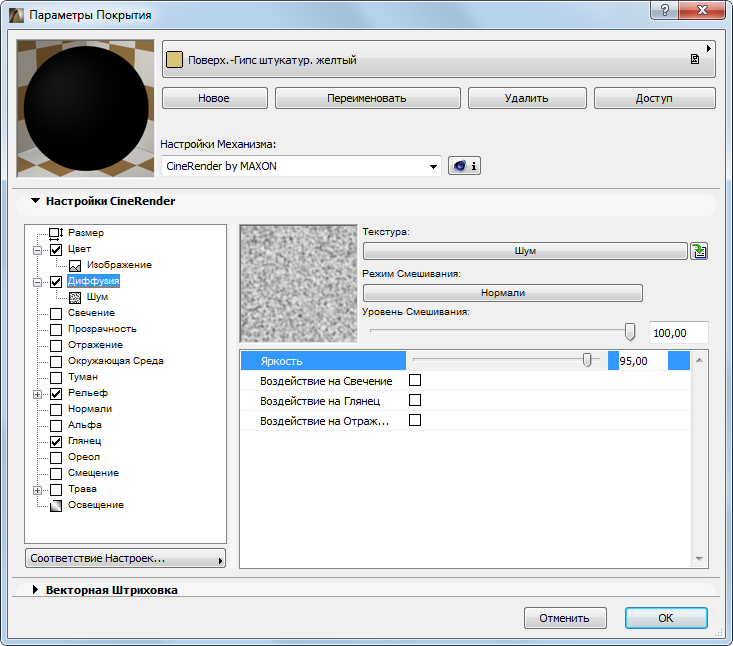Select the Изображение image icon under Цвет

click(x=75, y=266)
